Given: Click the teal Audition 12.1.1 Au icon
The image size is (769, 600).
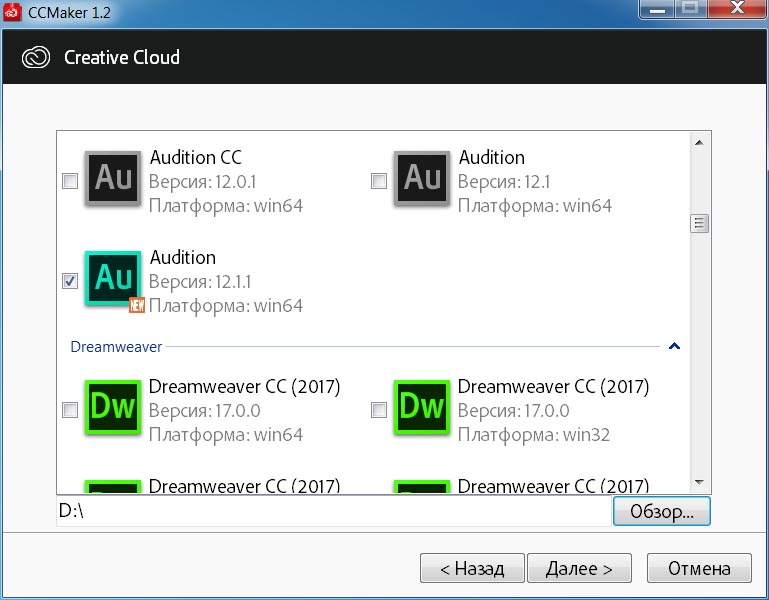Looking at the screenshot, I should pyautogui.click(x=113, y=278).
